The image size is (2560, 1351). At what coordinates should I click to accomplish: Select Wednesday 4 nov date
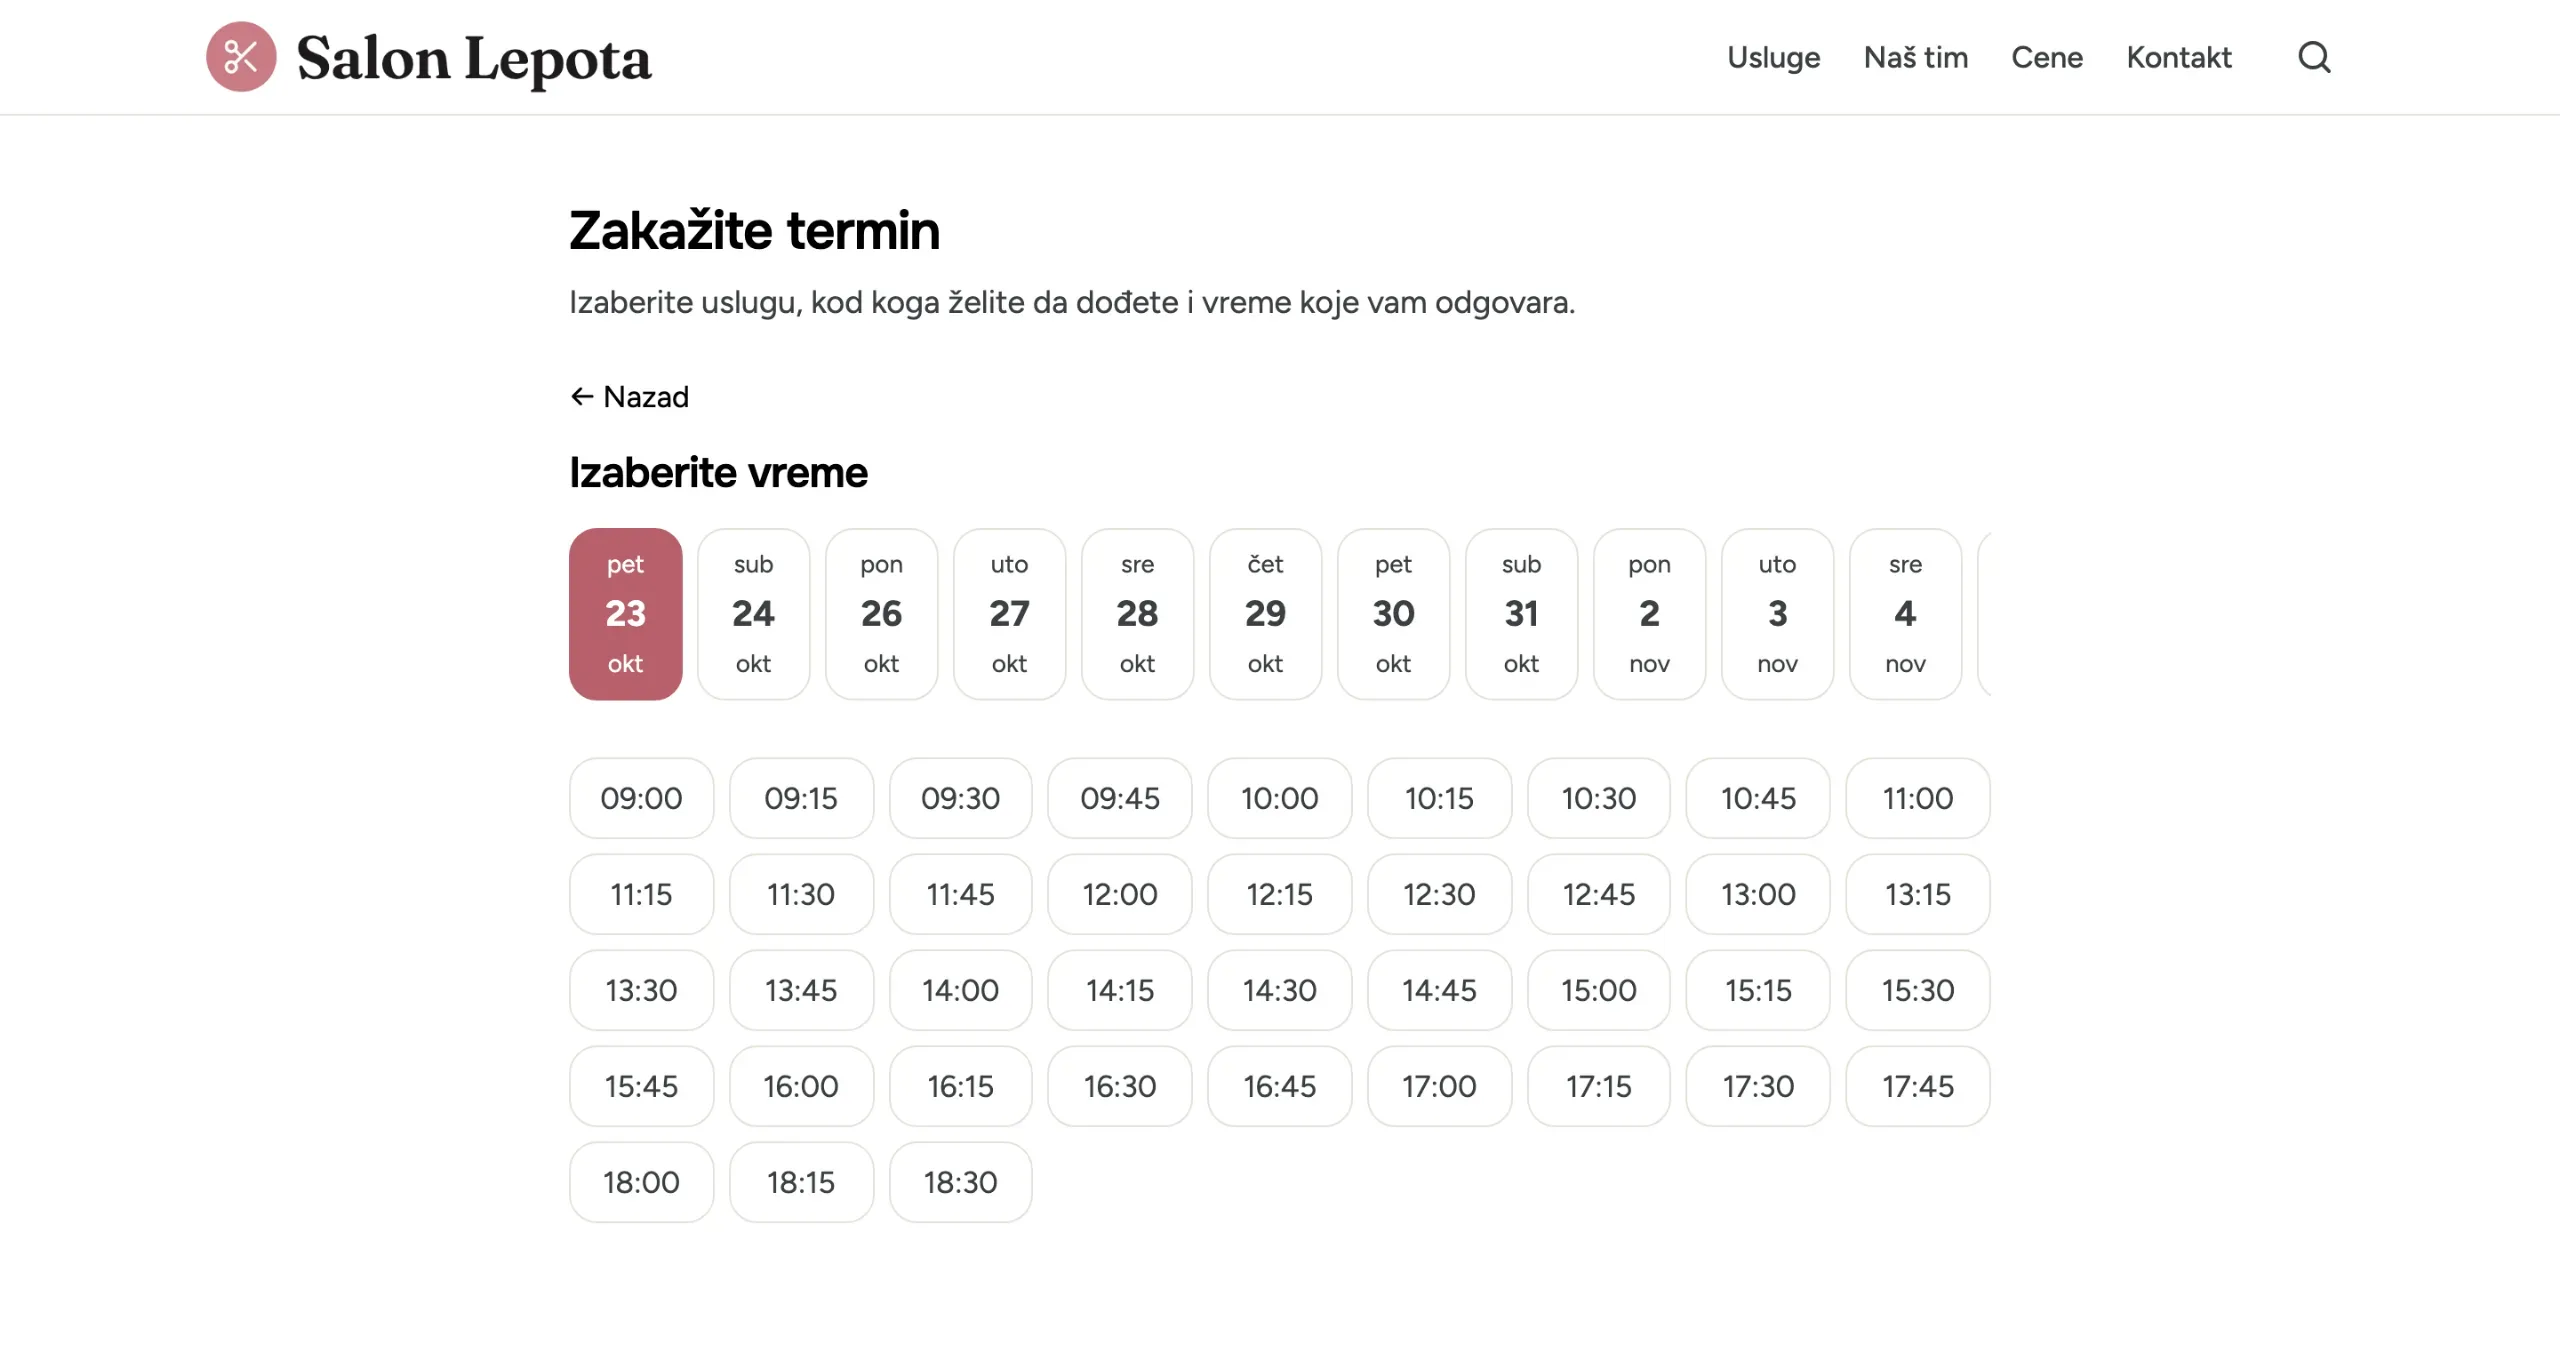[x=1905, y=614]
